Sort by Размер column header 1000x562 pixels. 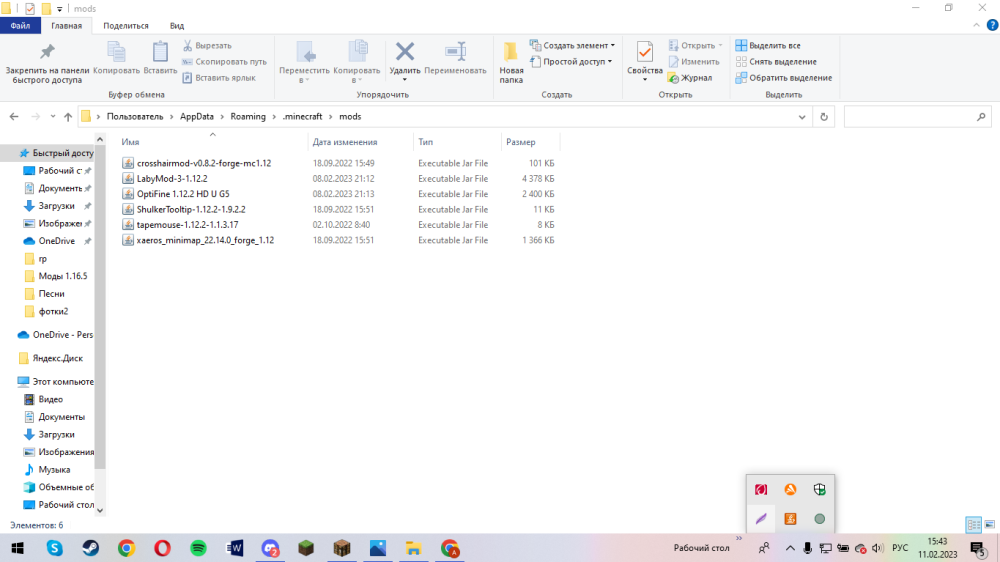521,142
